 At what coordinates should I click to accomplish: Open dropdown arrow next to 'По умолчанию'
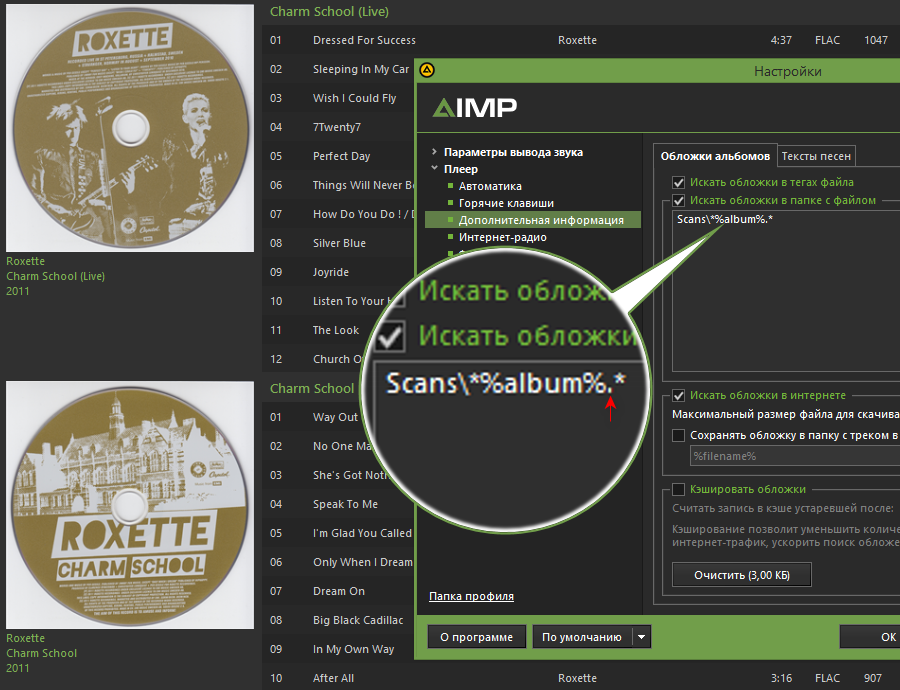(642, 637)
